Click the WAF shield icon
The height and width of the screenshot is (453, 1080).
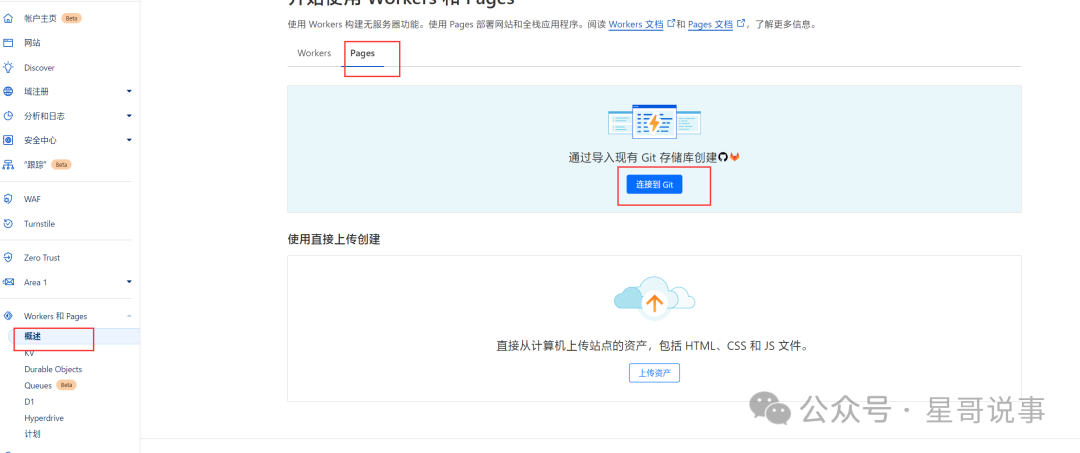(x=8, y=199)
